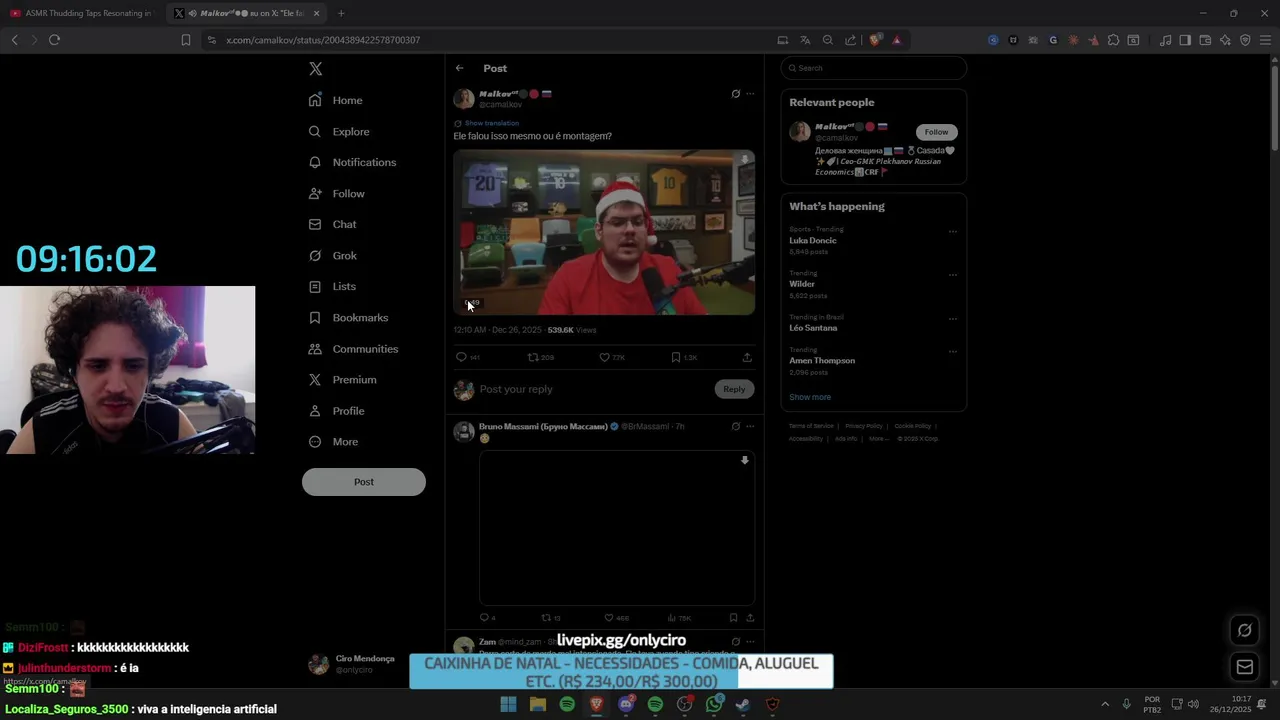
Task: Open Chat in the sidebar
Action: point(333,224)
